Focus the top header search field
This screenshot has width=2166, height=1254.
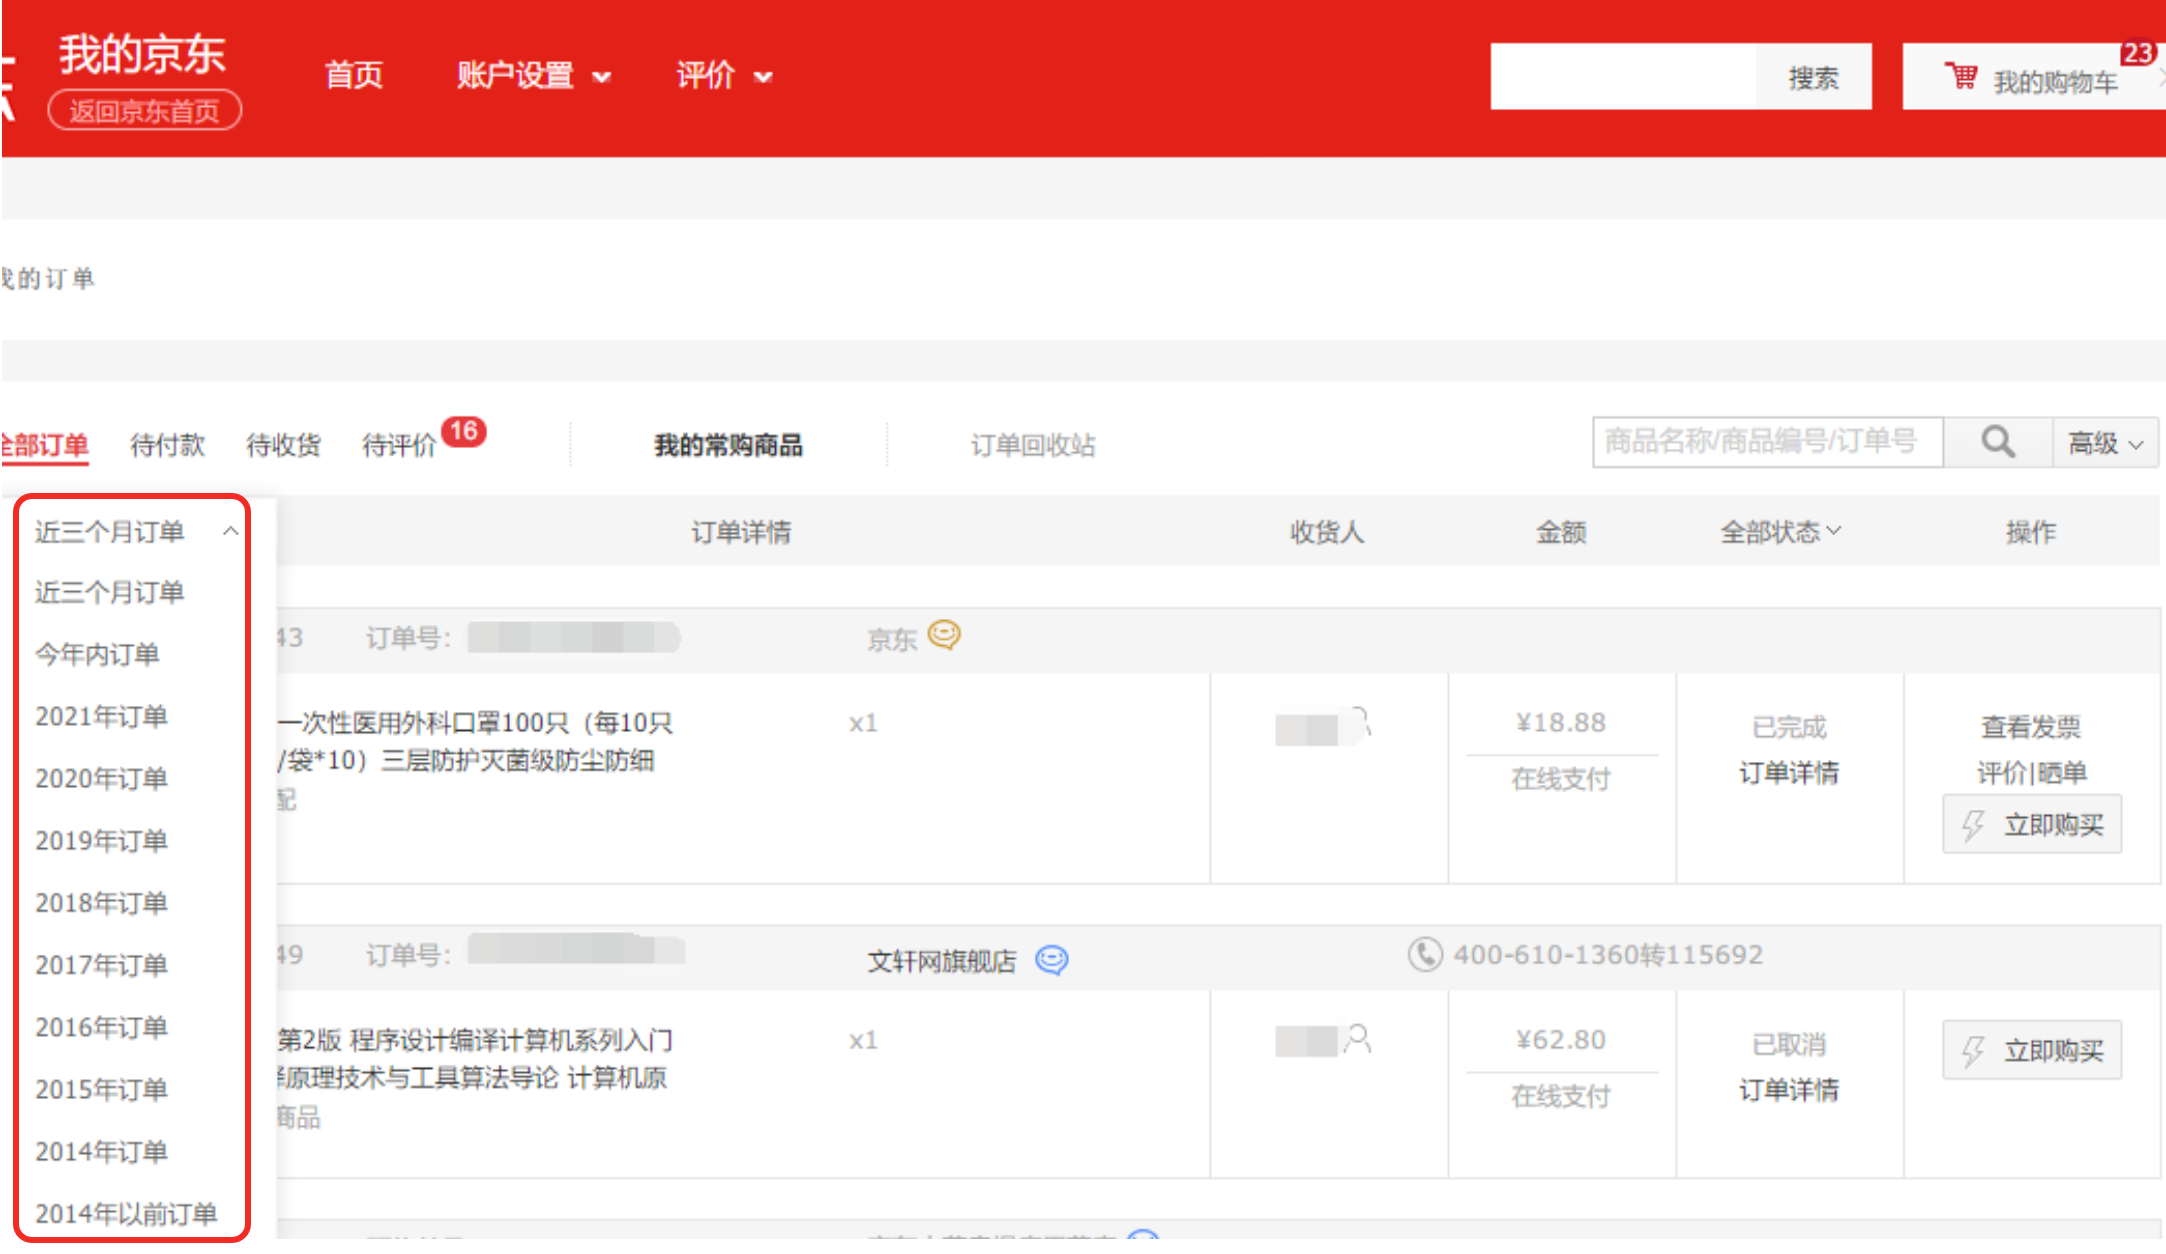[1623, 77]
